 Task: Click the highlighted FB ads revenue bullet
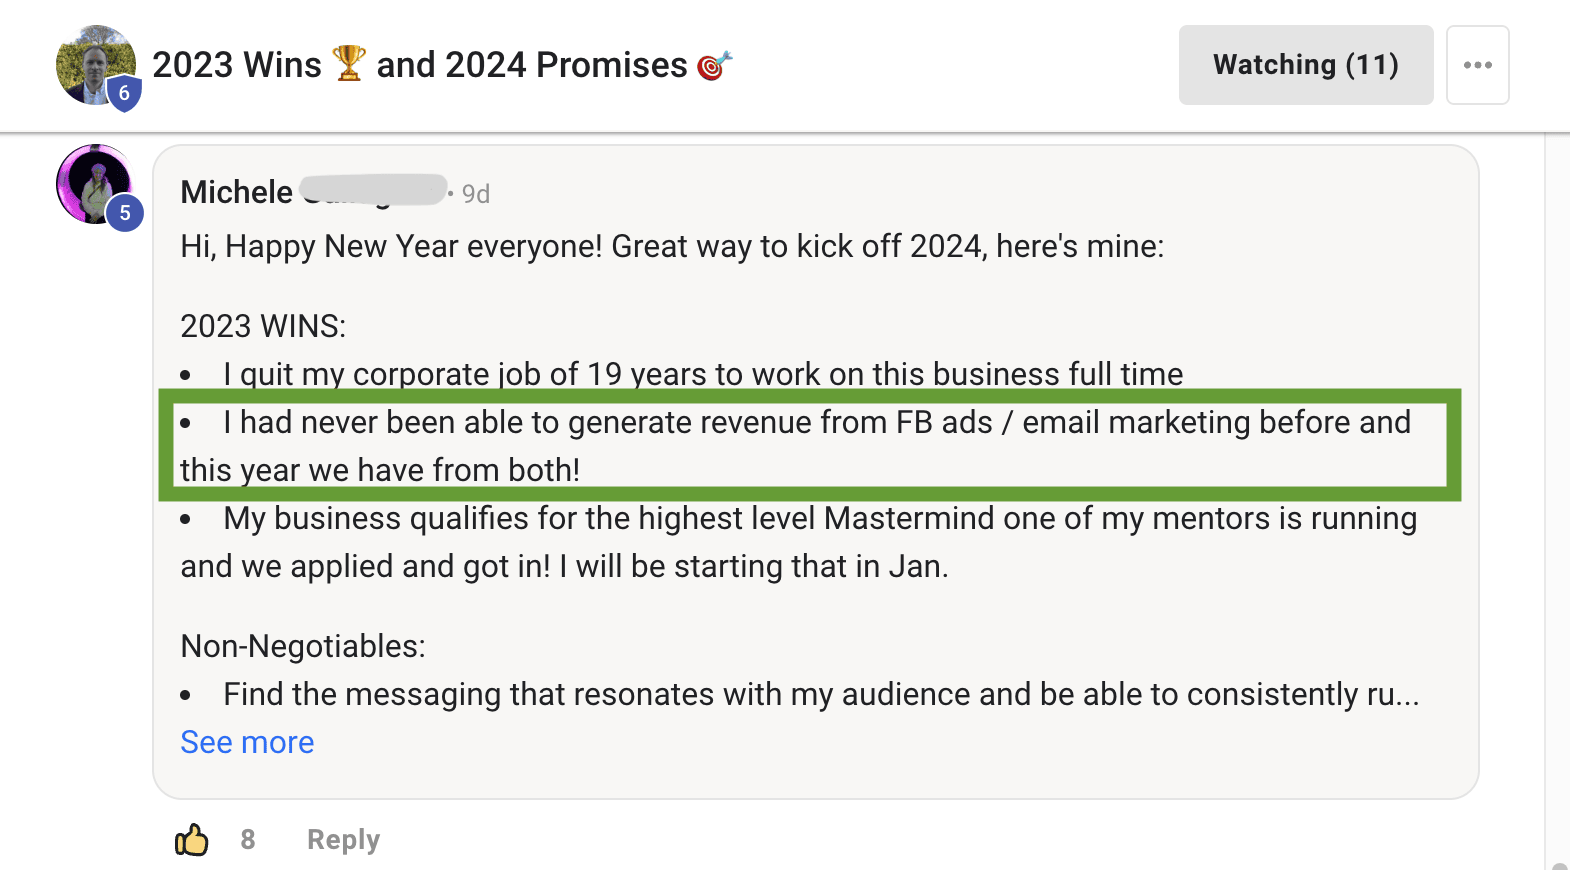pyautogui.click(x=810, y=445)
